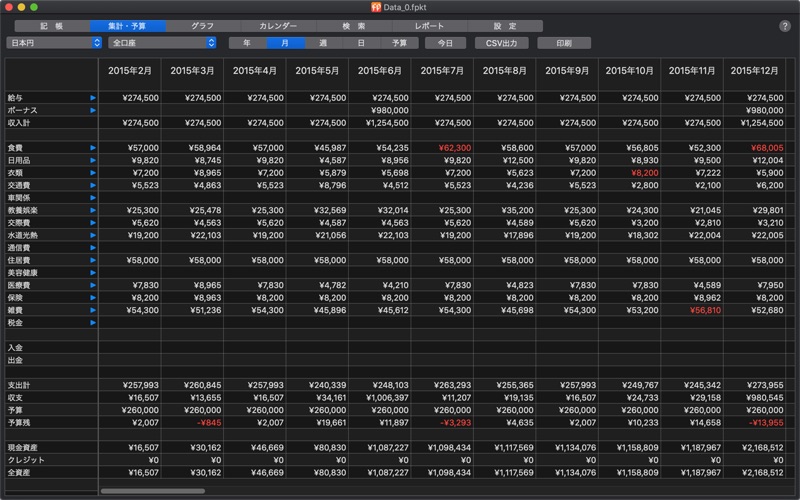Expand the 通信費 row arrow
This screenshot has width=800, height=500.
pos(93,248)
